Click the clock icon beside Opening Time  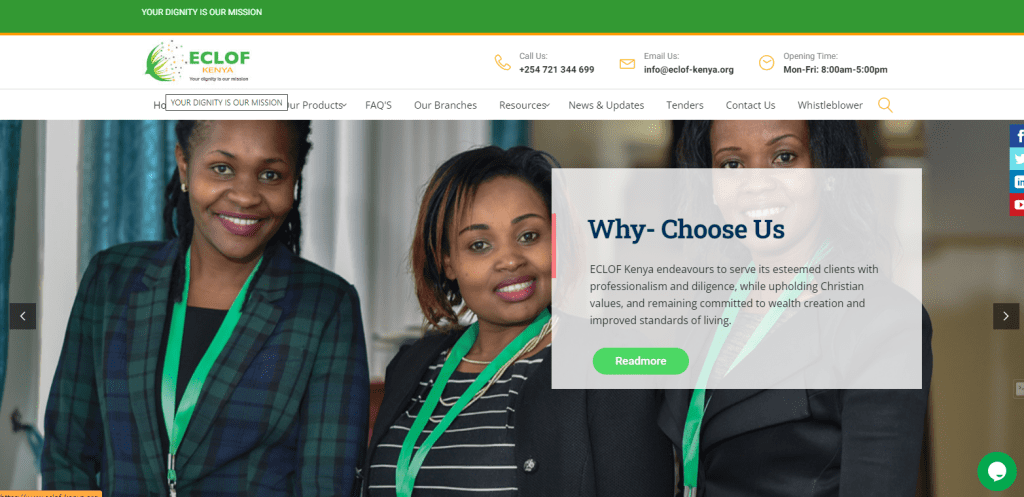pyautogui.click(x=766, y=63)
